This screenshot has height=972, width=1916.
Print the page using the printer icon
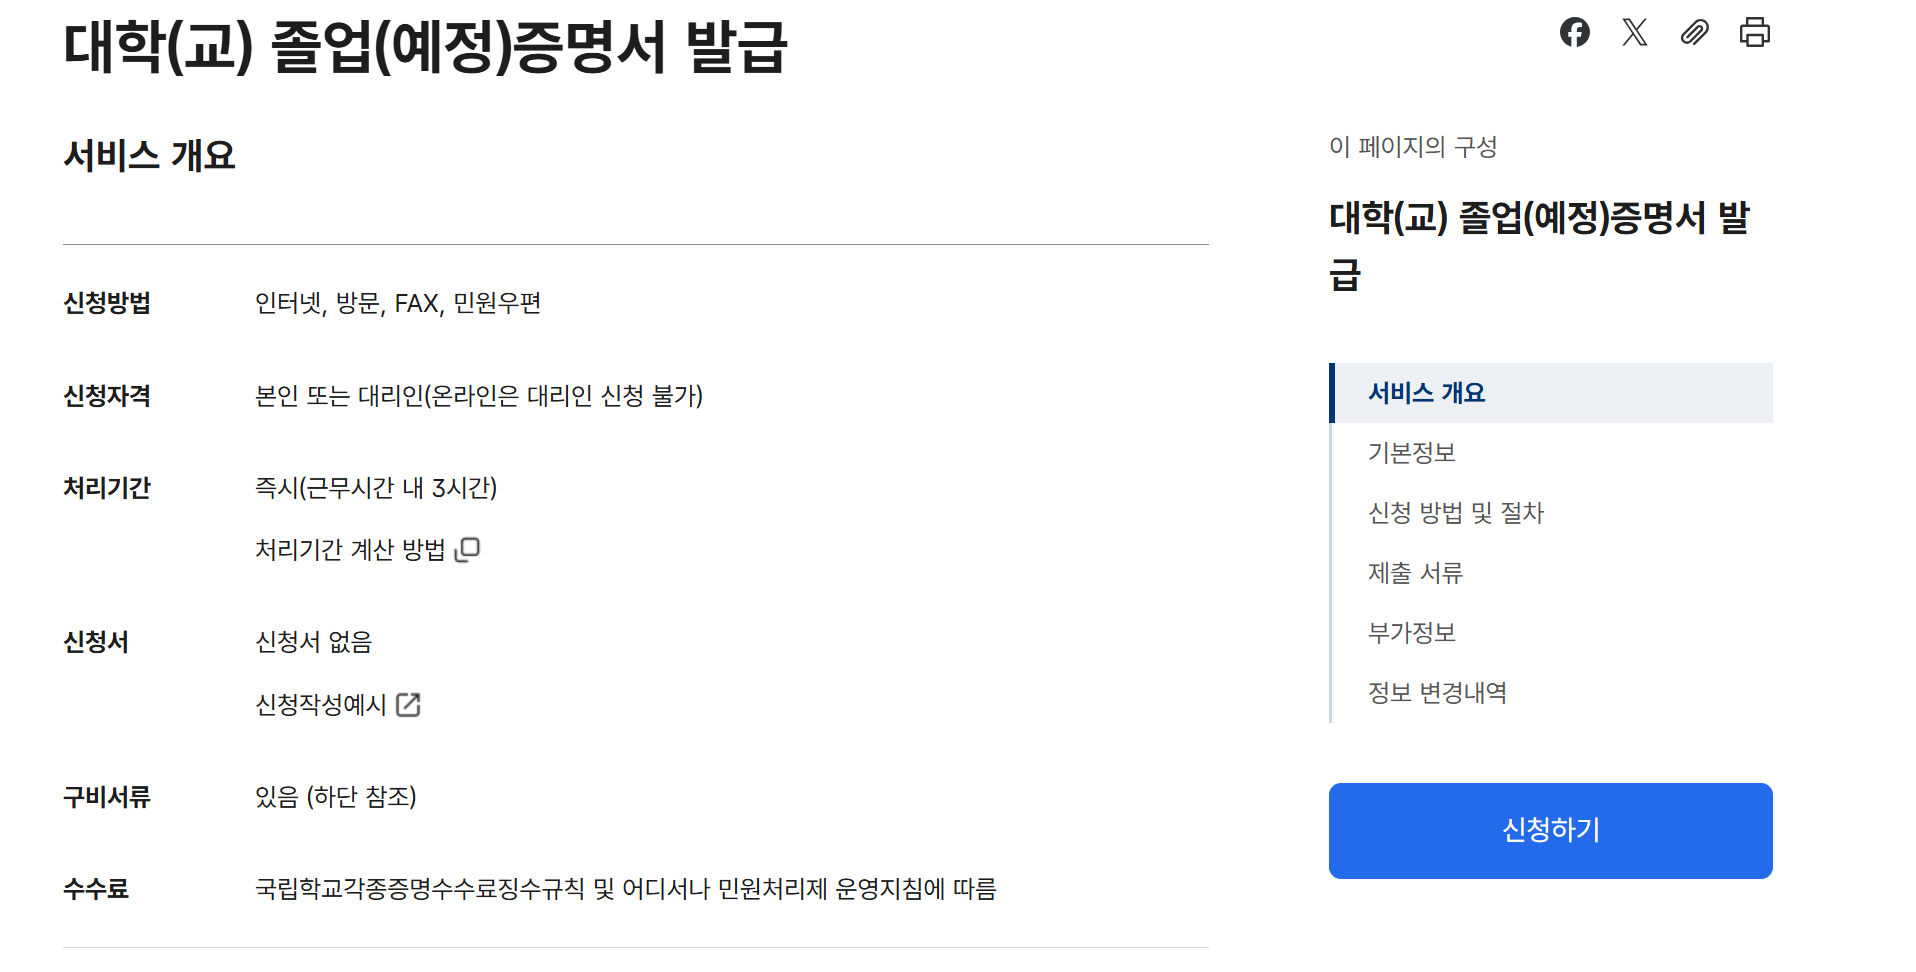coord(1755,33)
